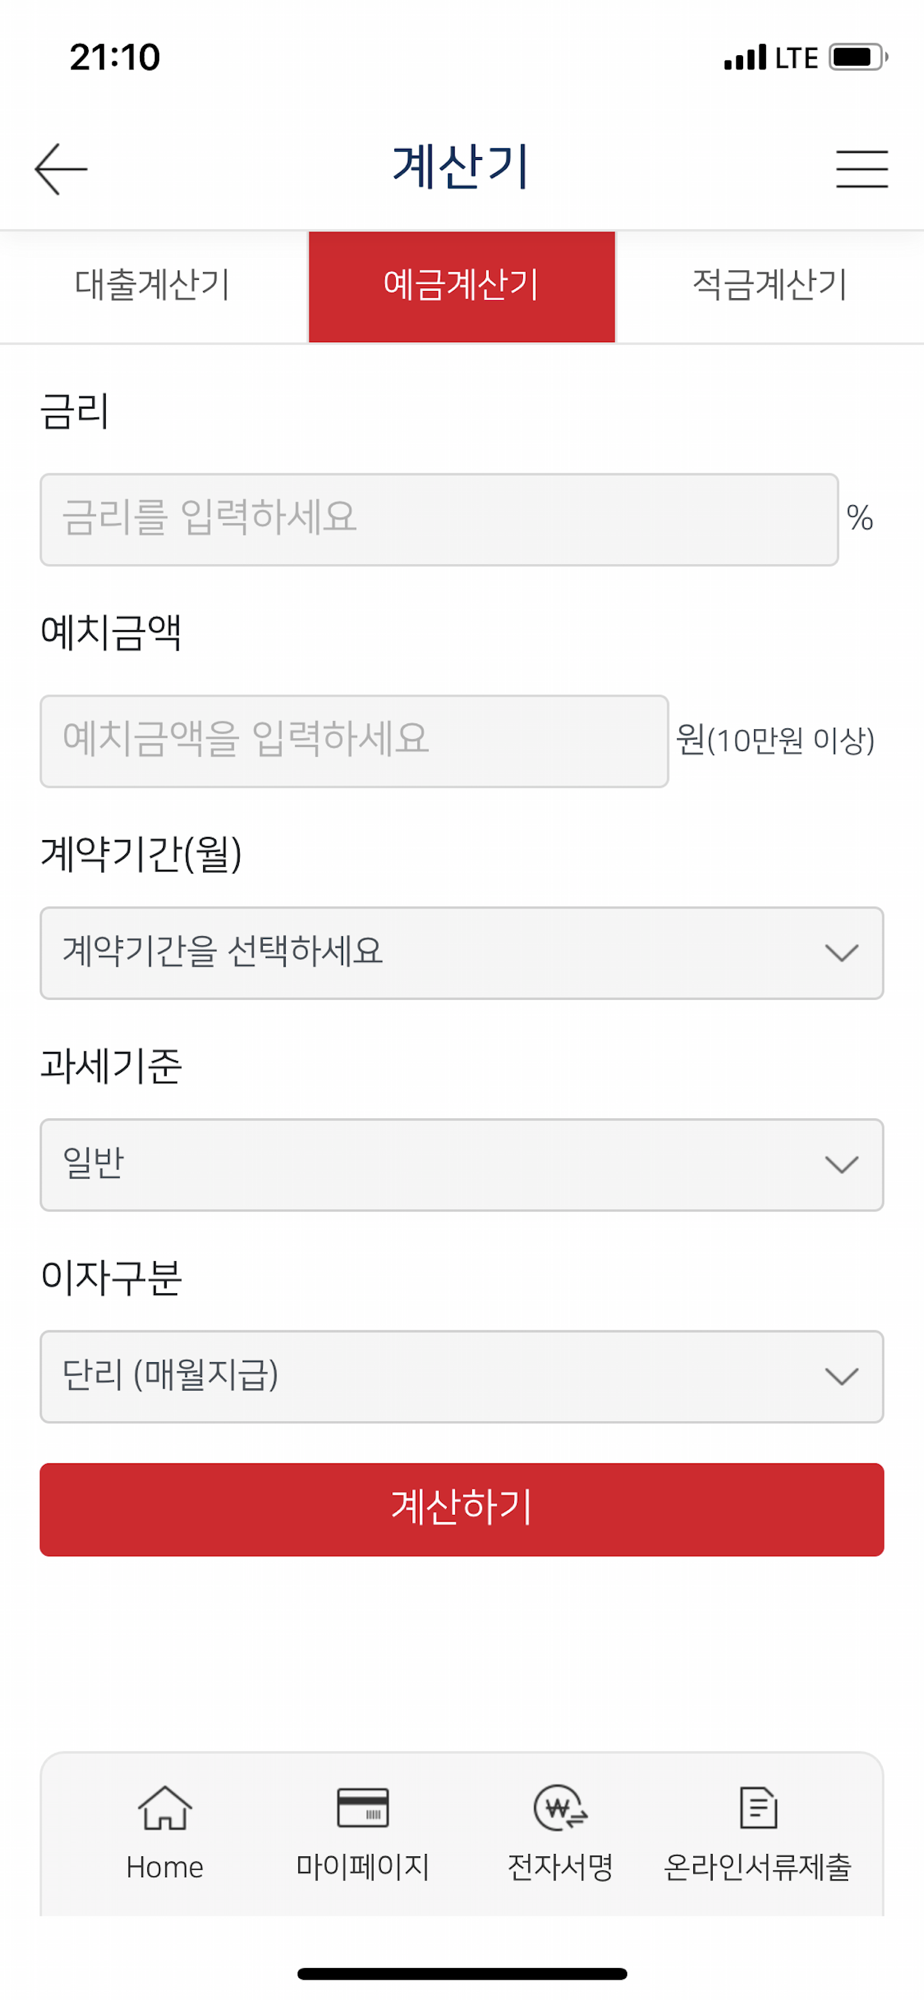Image resolution: width=924 pixels, height=2000 pixels.
Task: Tap the red 계산하기 button
Action: [462, 1509]
